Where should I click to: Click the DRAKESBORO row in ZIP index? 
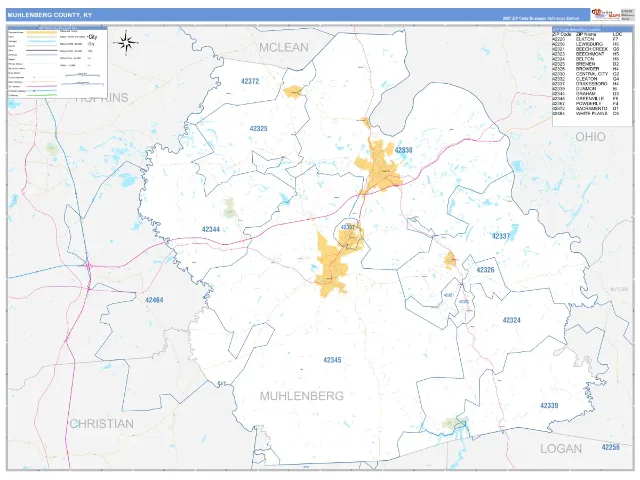point(586,84)
